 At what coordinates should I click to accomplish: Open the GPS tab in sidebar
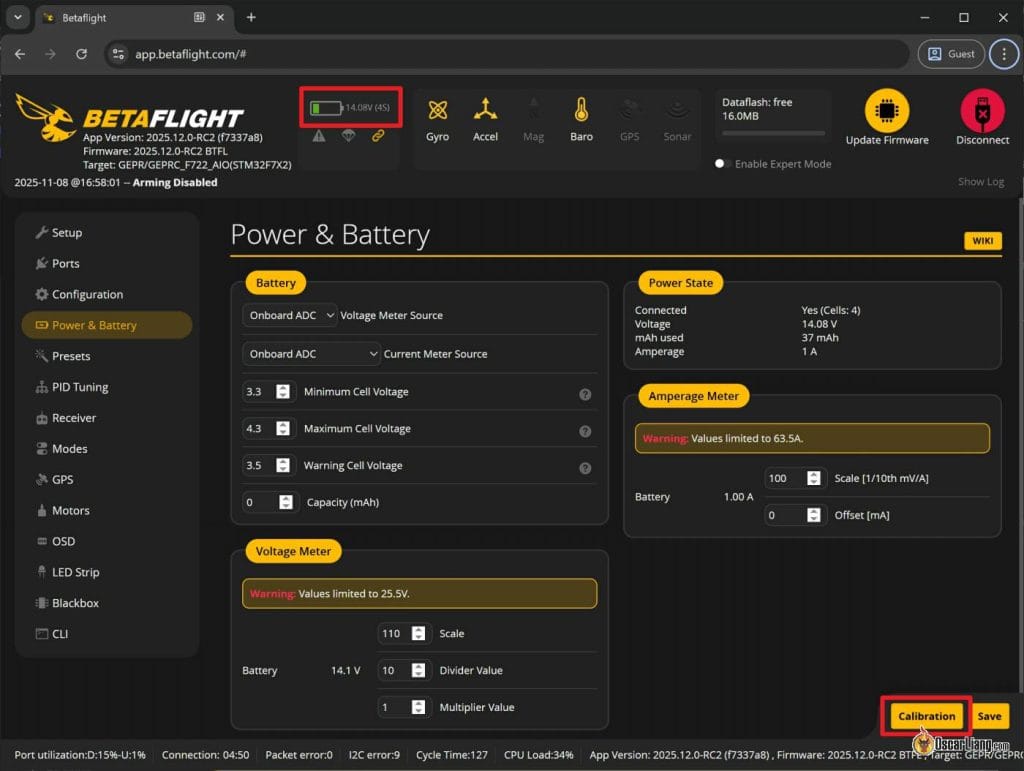tap(107, 479)
